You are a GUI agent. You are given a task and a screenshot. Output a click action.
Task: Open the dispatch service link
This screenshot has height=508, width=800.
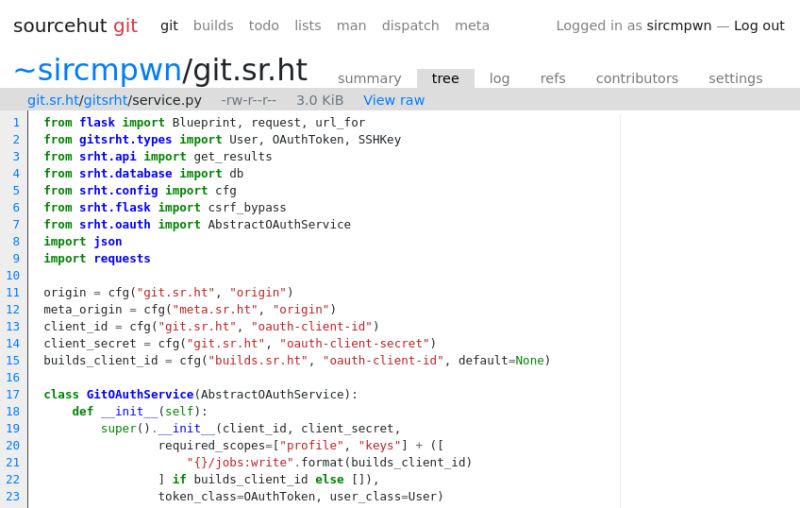[x=410, y=26]
